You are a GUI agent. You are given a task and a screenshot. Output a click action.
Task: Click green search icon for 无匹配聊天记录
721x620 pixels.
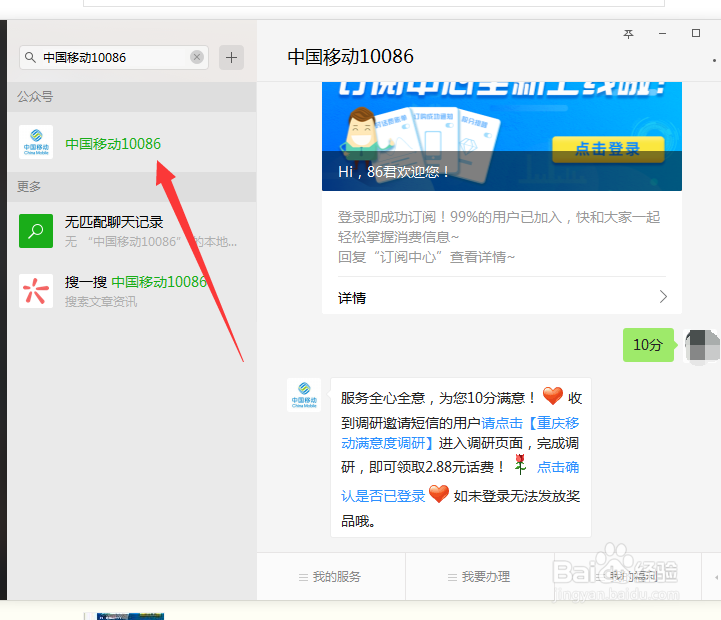point(36,231)
